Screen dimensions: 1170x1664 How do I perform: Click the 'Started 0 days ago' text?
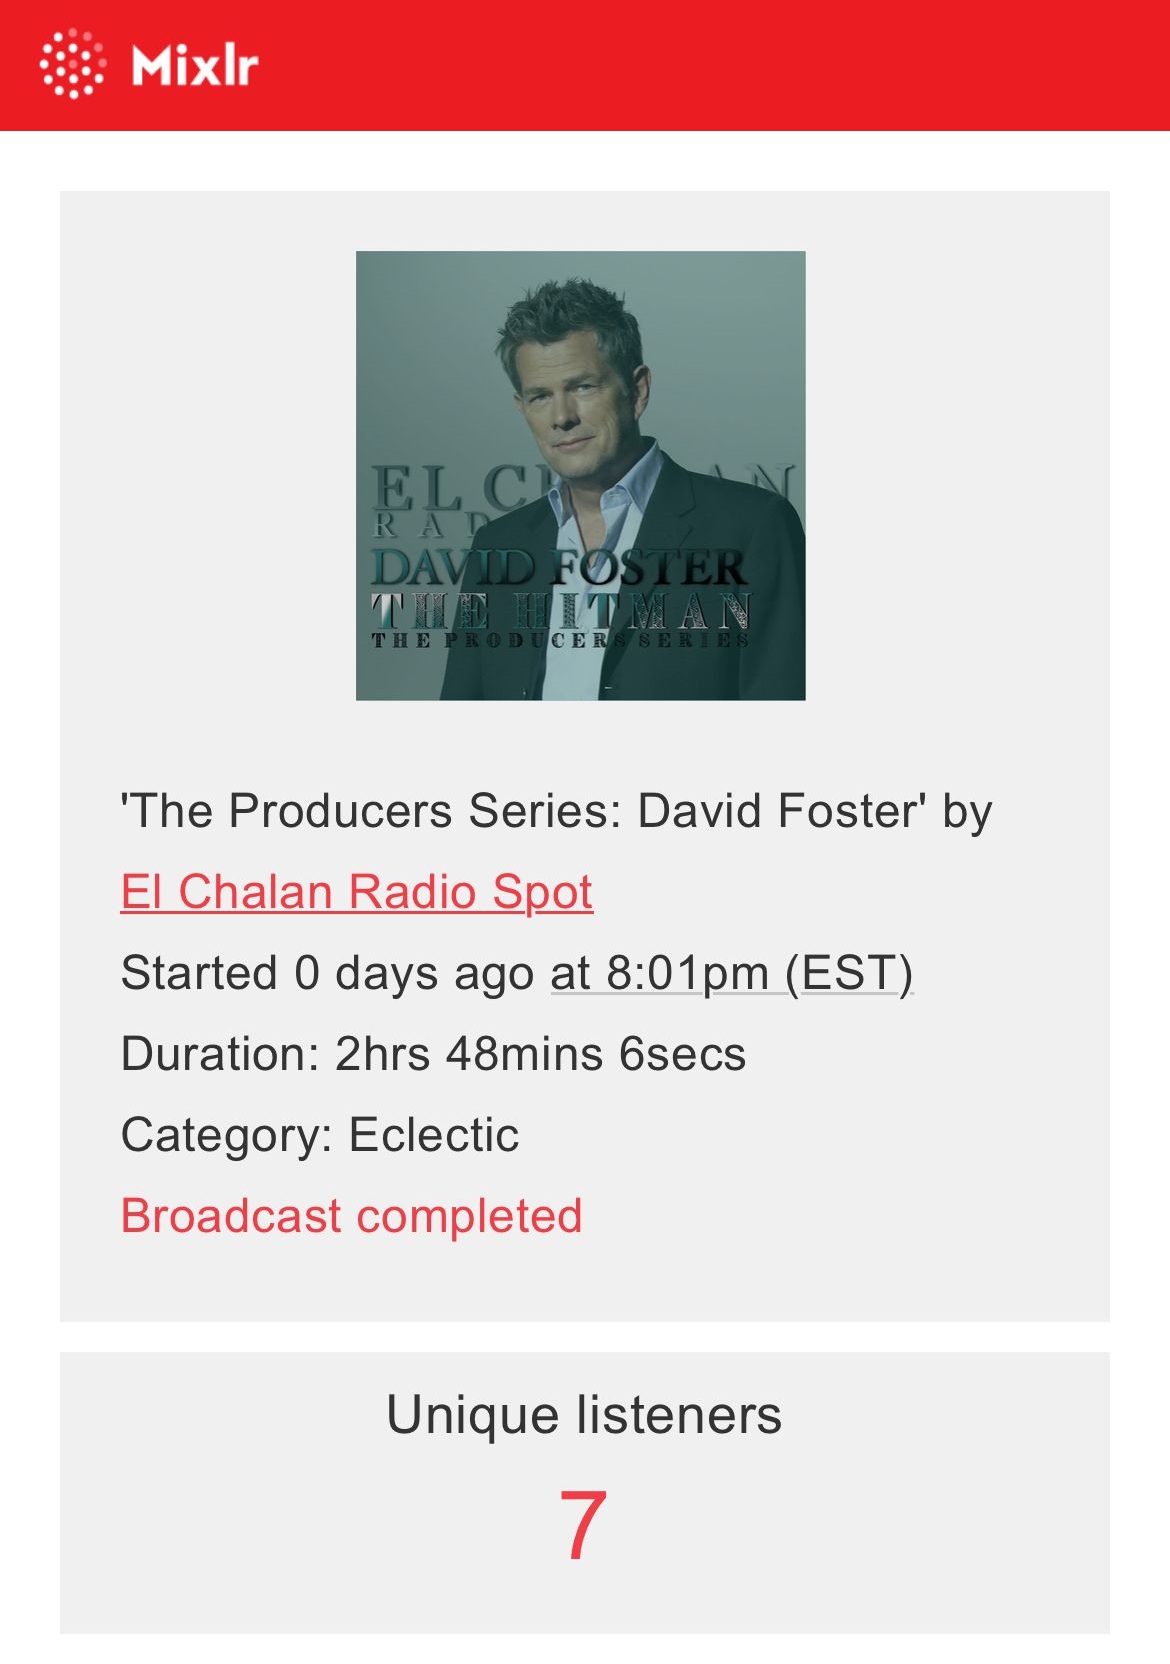(327, 973)
